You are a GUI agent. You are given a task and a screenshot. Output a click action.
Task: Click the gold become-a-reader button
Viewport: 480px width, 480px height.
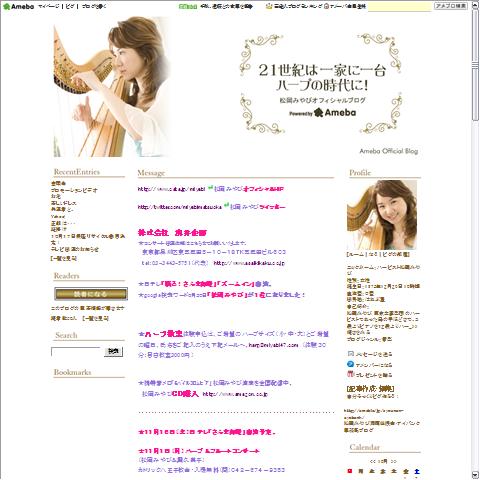[91, 294]
